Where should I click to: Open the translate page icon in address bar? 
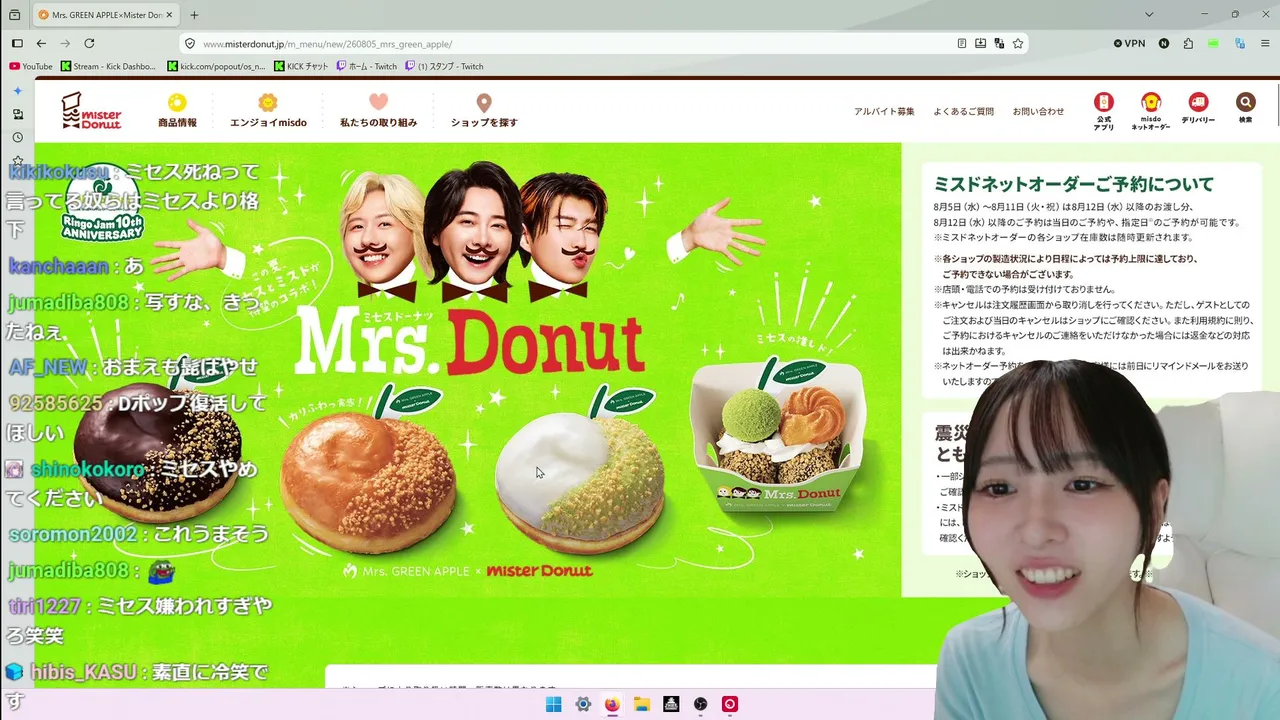tap(999, 44)
